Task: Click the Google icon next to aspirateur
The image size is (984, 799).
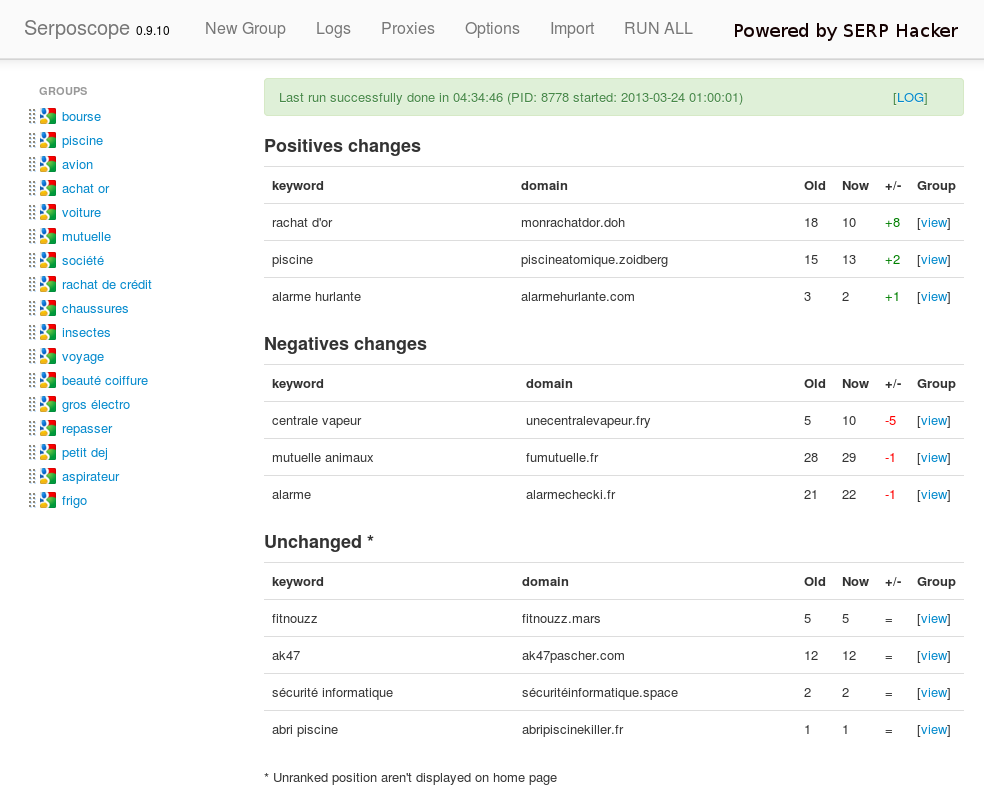Action: [x=48, y=476]
